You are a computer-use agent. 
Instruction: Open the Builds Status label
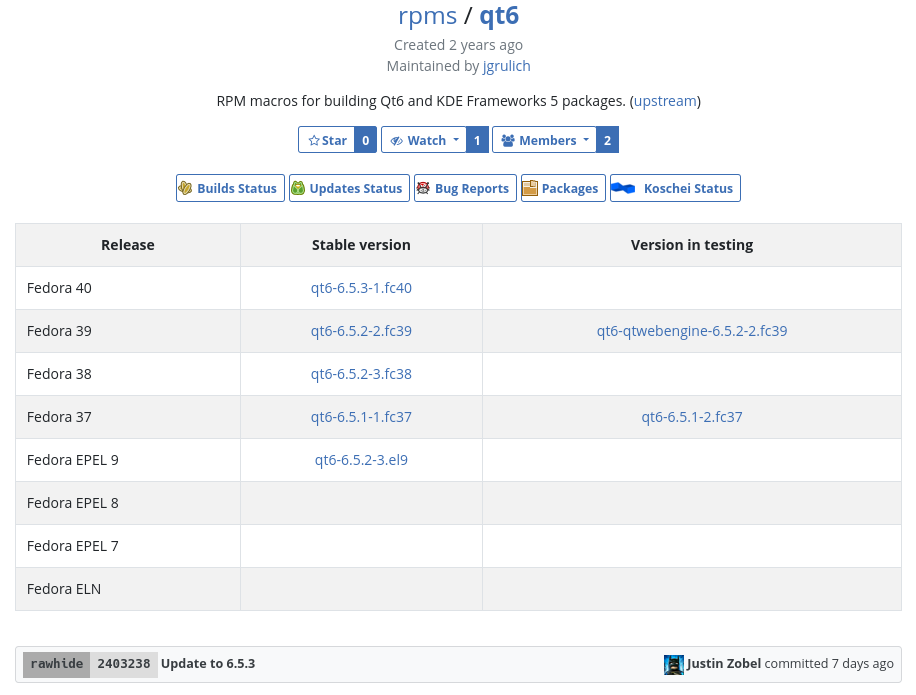(x=237, y=189)
